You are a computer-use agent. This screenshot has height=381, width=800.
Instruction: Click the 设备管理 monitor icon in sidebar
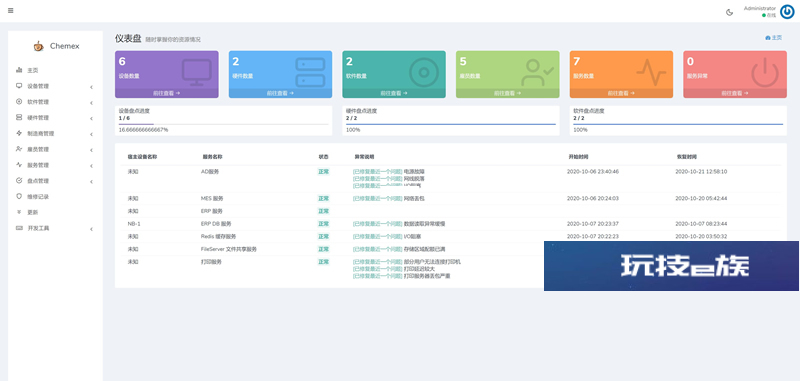click(x=19, y=86)
